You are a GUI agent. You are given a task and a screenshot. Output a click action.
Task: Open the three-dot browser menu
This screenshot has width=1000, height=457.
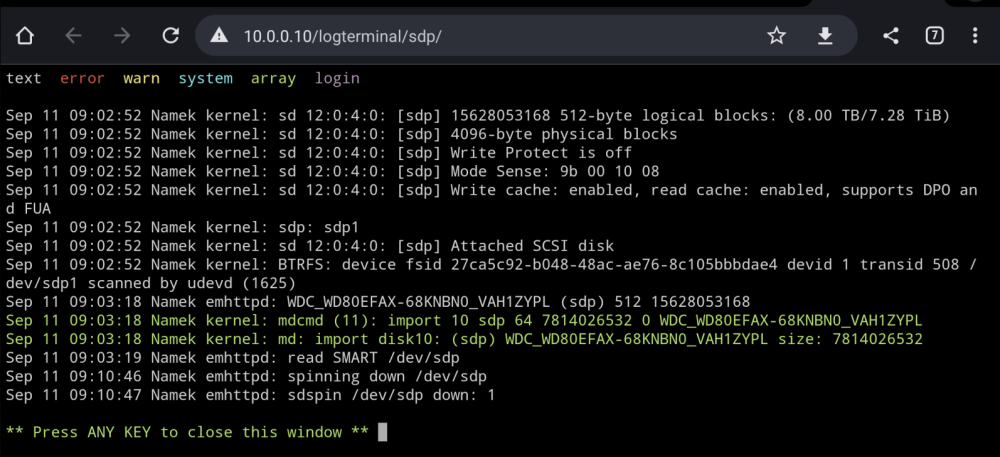[975, 36]
